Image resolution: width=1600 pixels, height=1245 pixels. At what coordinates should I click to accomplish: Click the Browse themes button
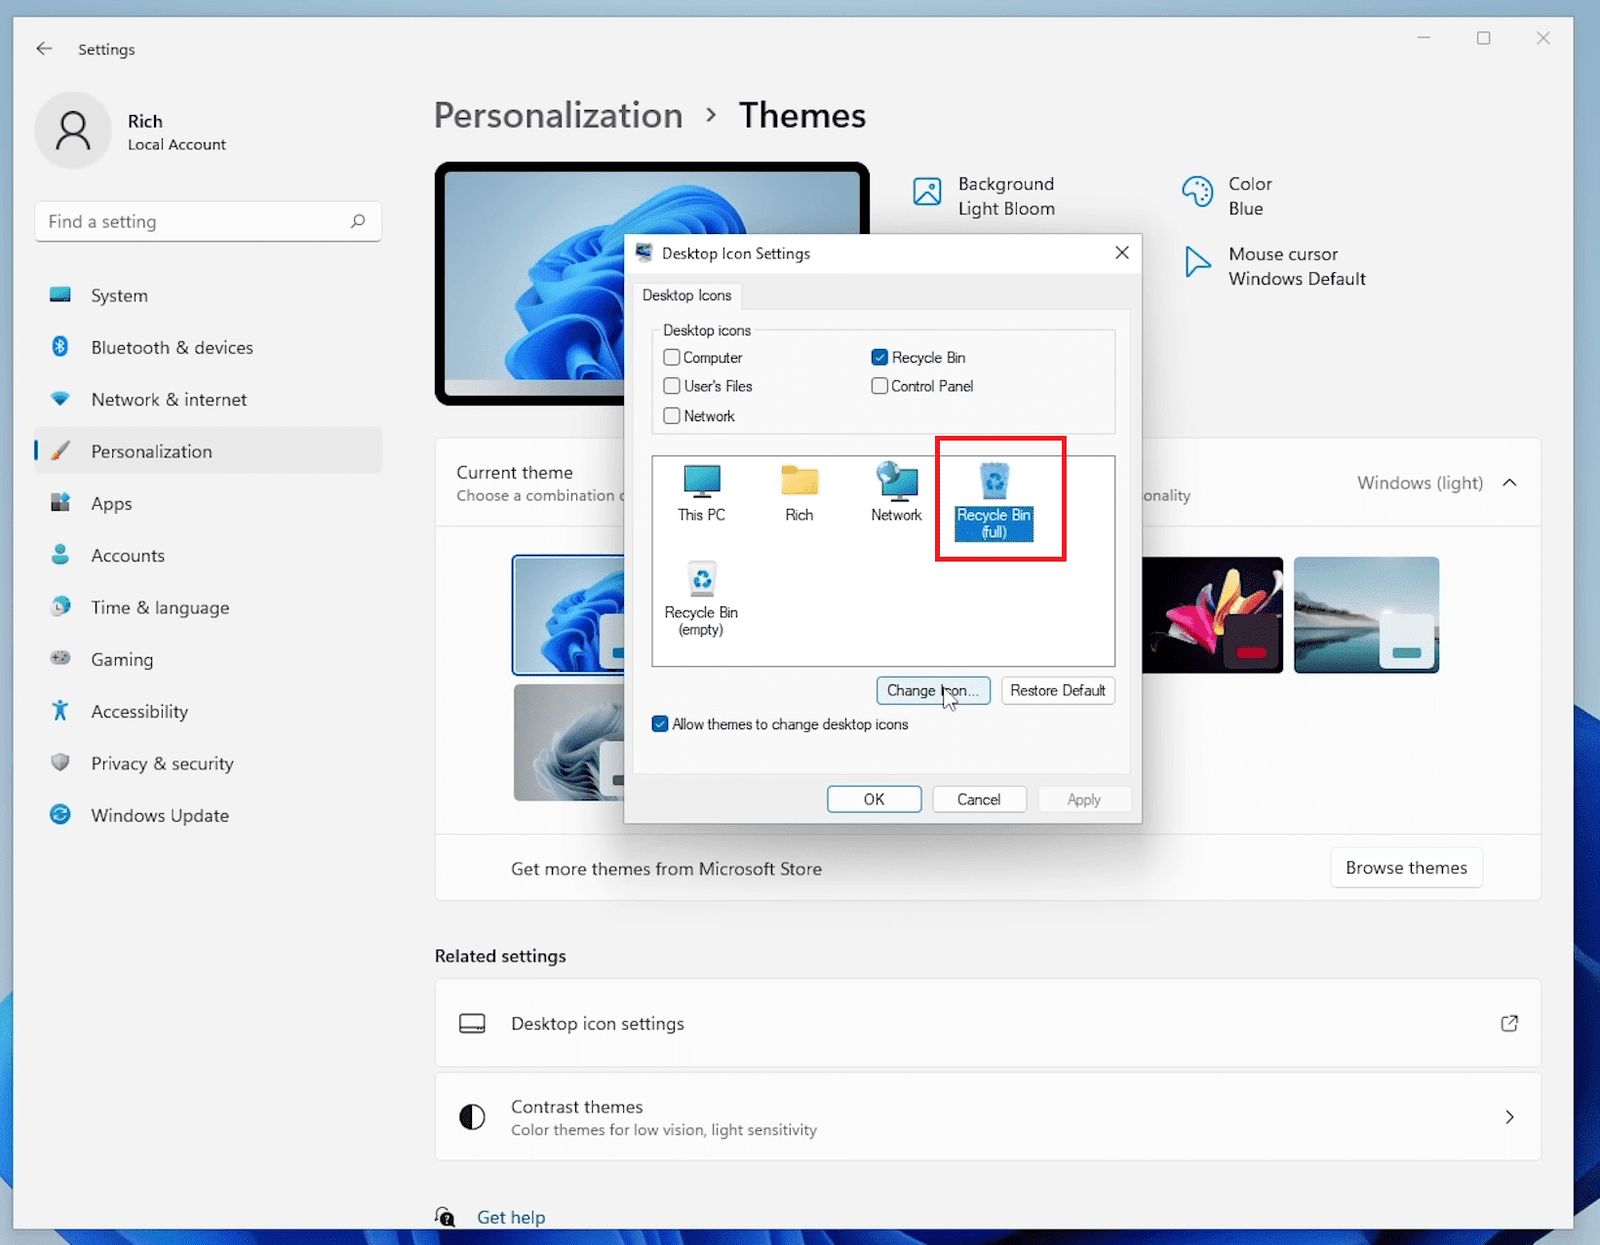(1405, 868)
